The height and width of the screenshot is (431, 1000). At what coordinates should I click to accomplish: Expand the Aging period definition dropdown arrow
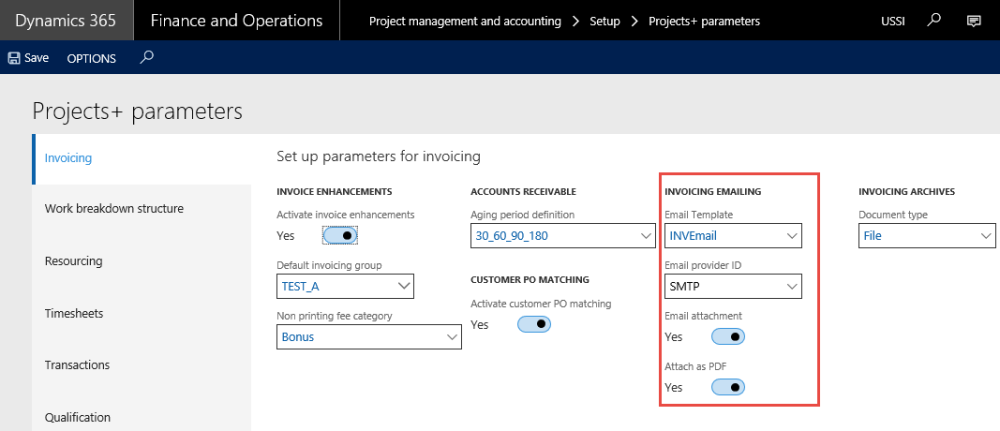(x=645, y=236)
